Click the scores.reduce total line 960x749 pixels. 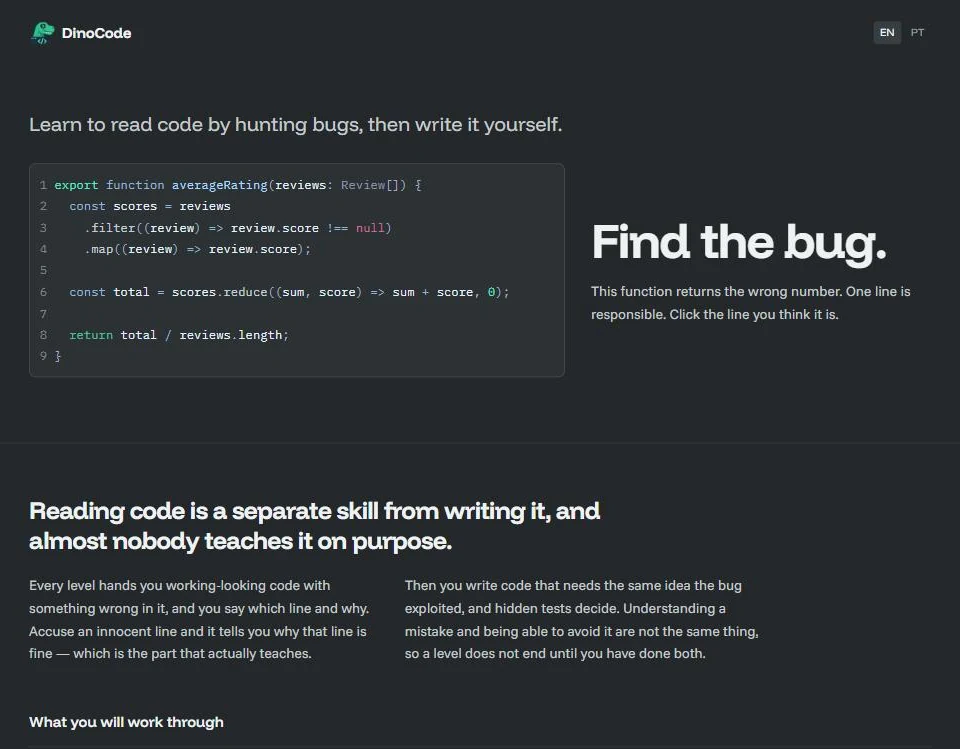[x=296, y=292]
